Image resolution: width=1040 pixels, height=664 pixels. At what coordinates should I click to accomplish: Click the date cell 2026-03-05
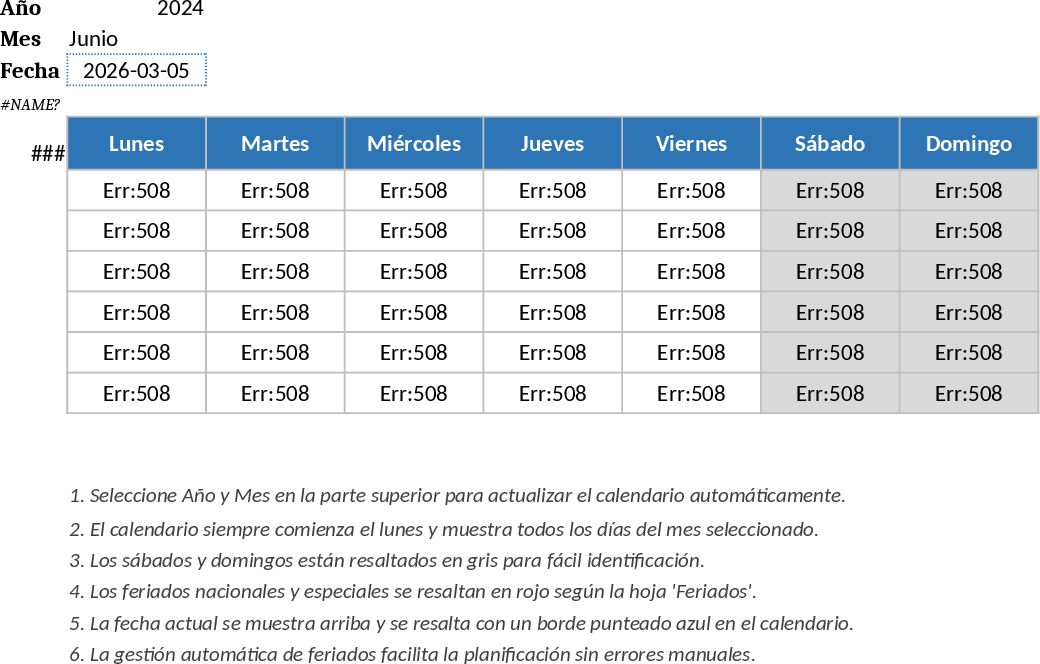[x=136, y=71]
